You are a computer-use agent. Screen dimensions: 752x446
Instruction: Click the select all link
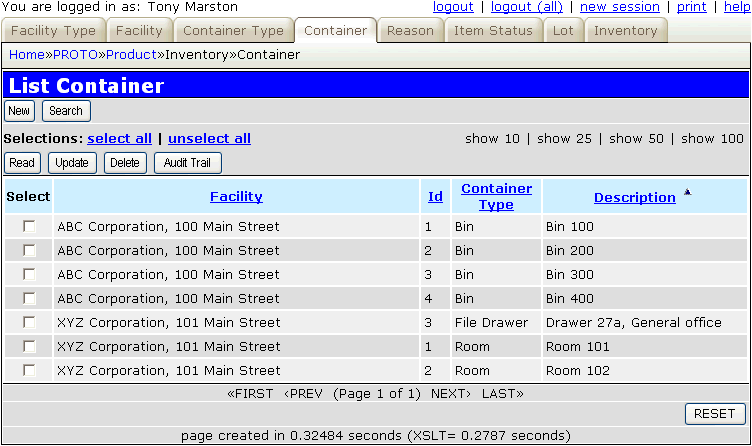tap(119, 139)
